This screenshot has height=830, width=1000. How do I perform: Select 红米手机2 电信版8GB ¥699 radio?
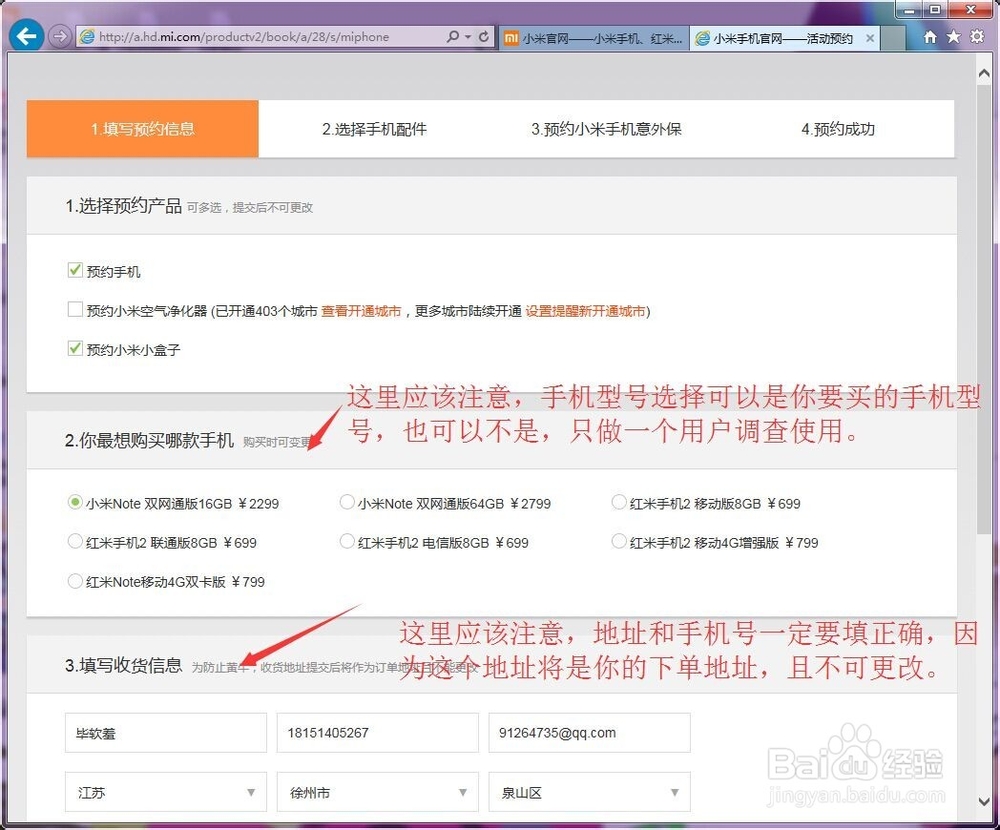(x=347, y=542)
